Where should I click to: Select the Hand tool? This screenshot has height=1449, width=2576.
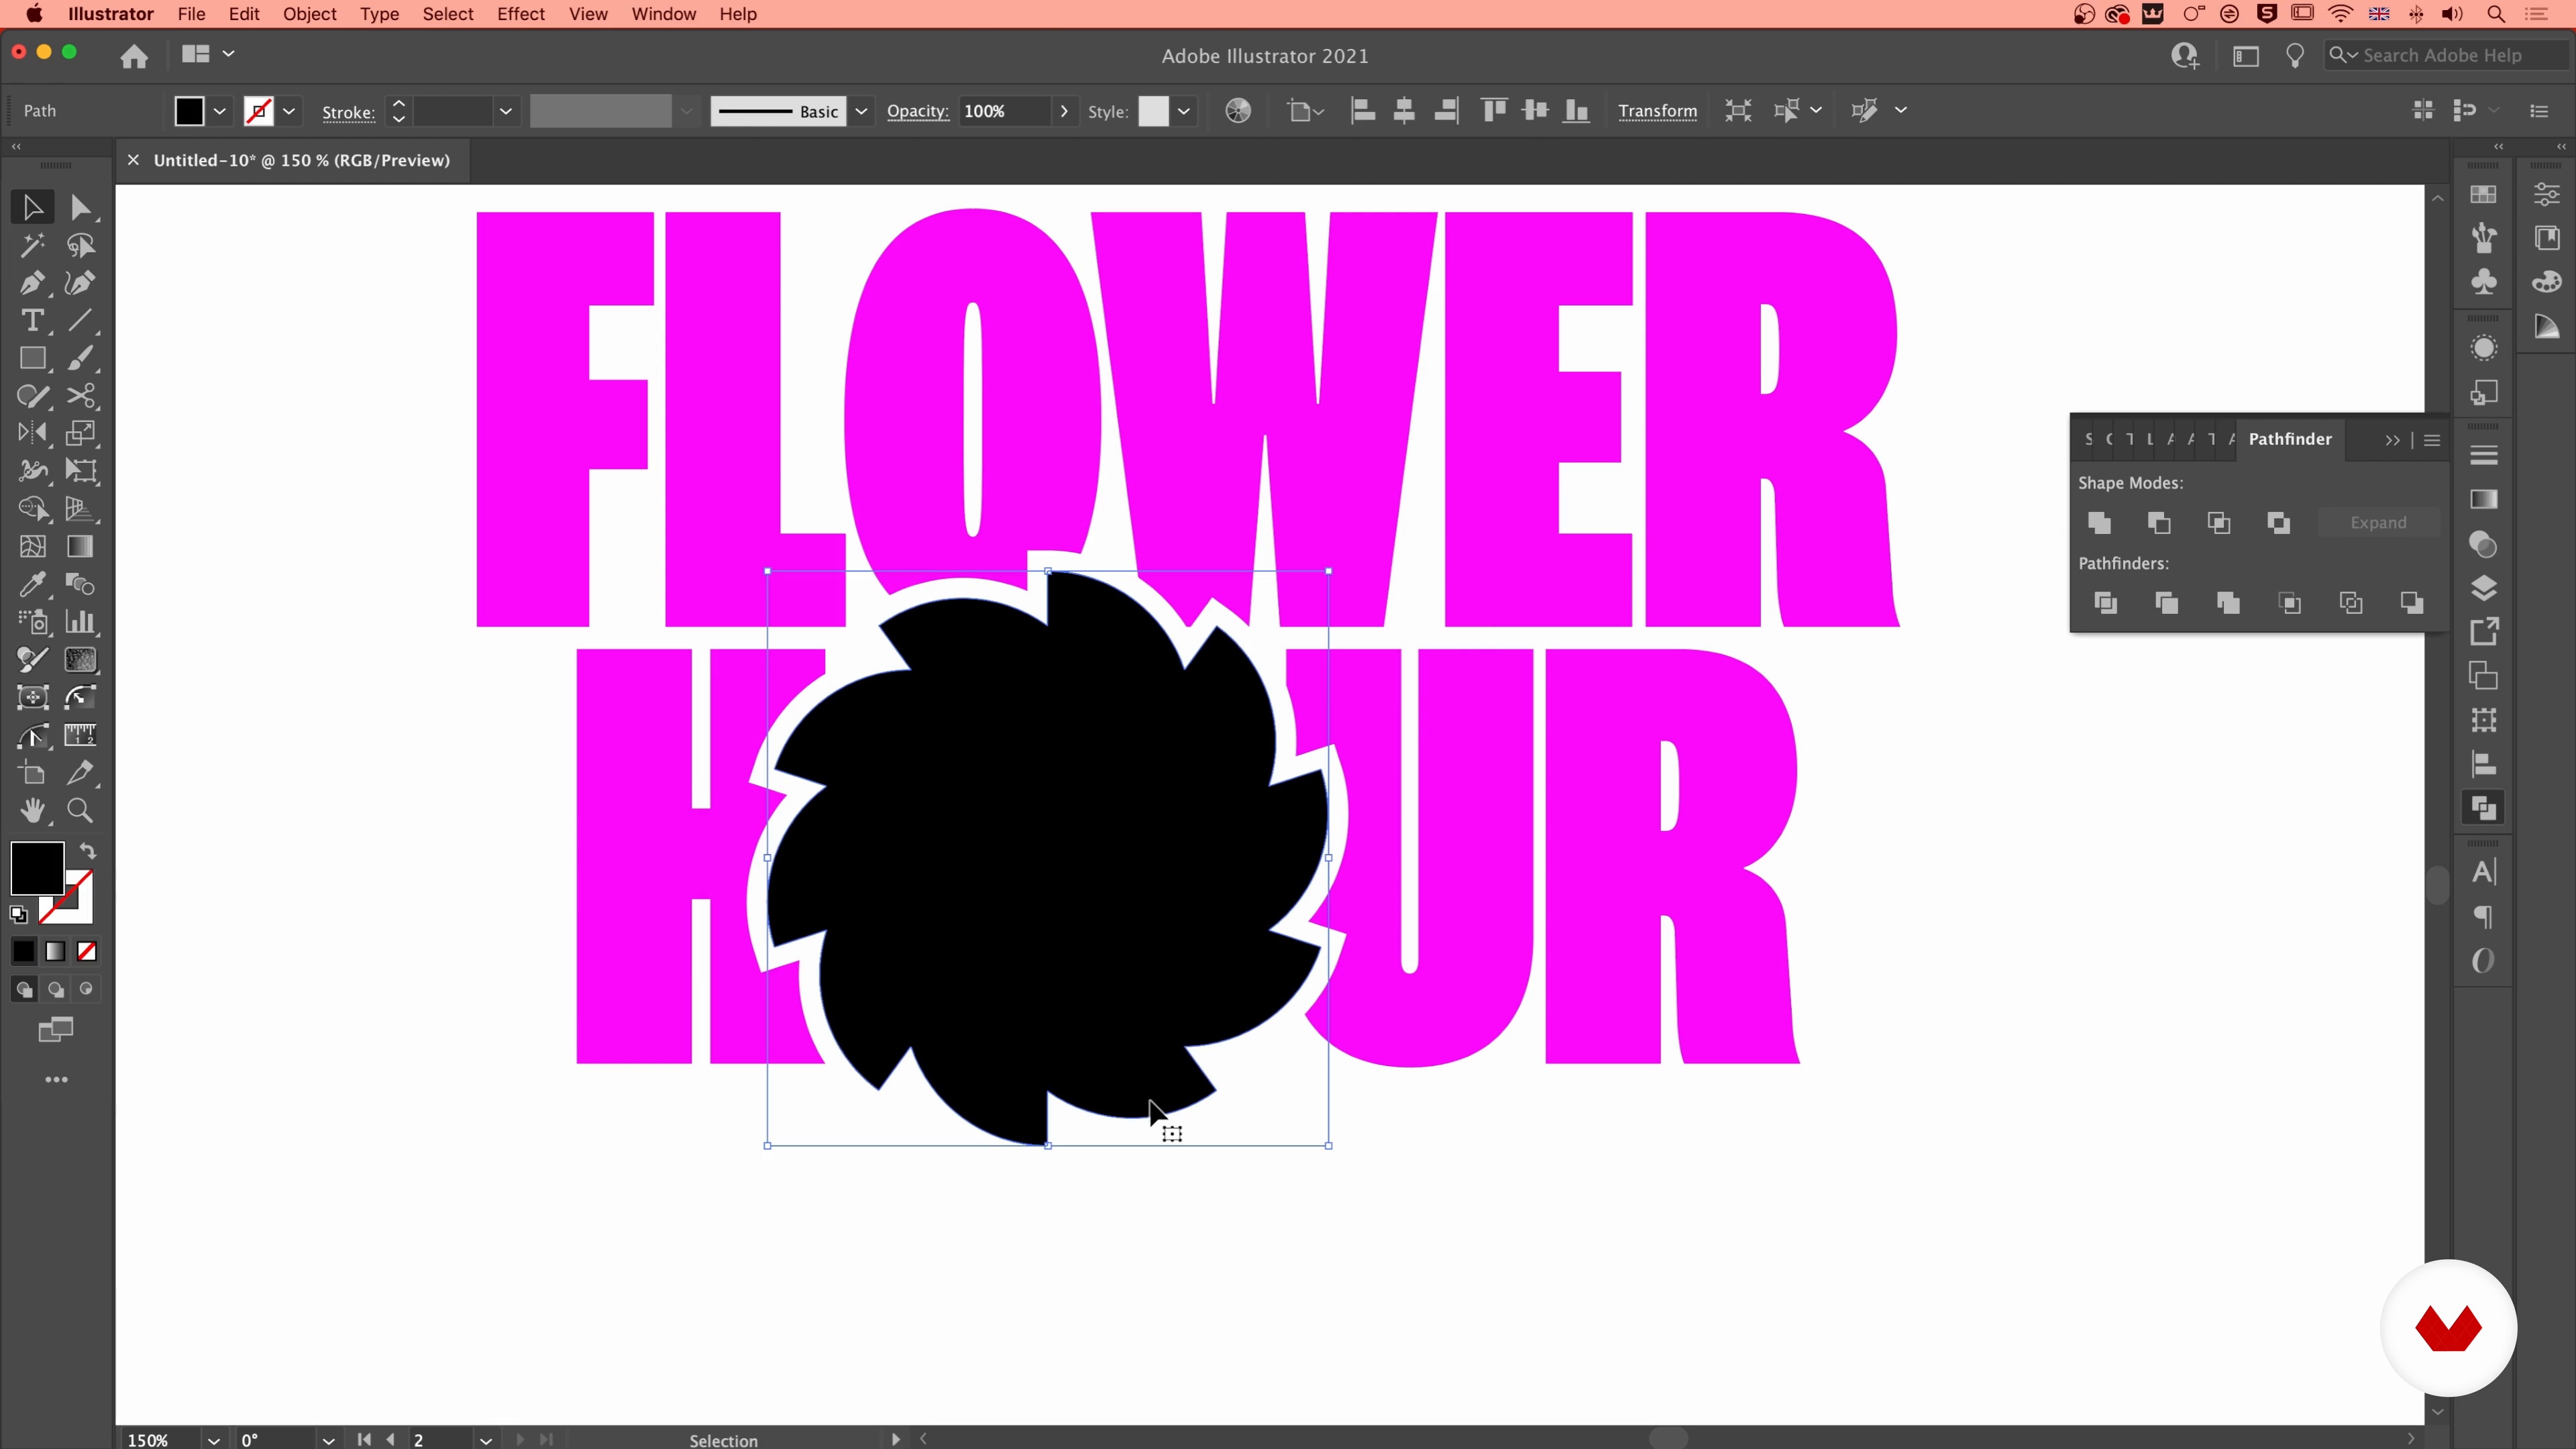pos(32,811)
